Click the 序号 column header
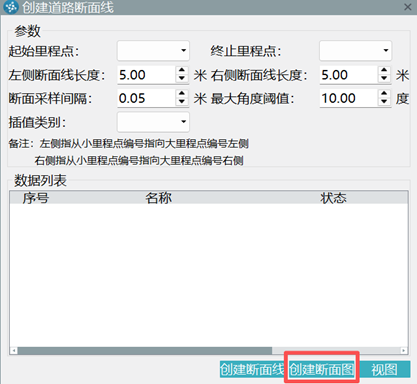The height and width of the screenshot is (384, 417). tap(36, 198)
